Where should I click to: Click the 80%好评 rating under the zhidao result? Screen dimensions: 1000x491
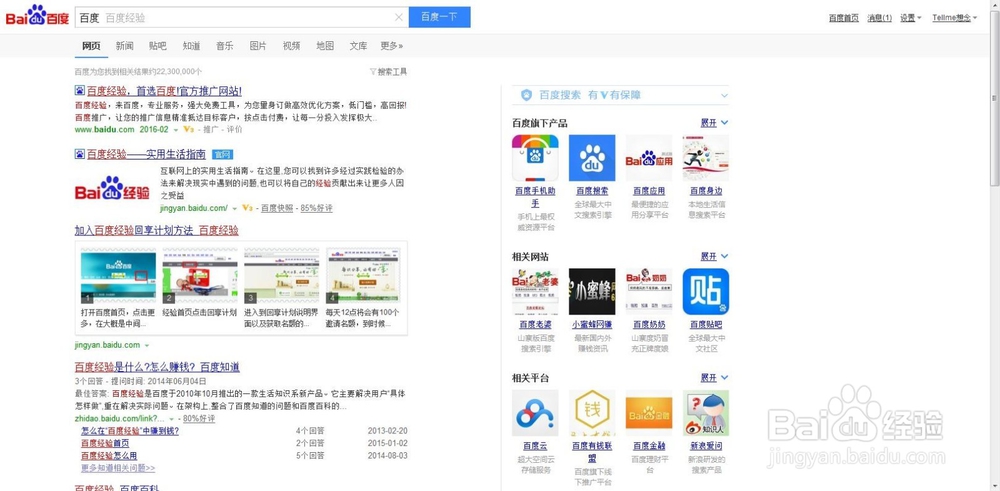tap(199, 419)
